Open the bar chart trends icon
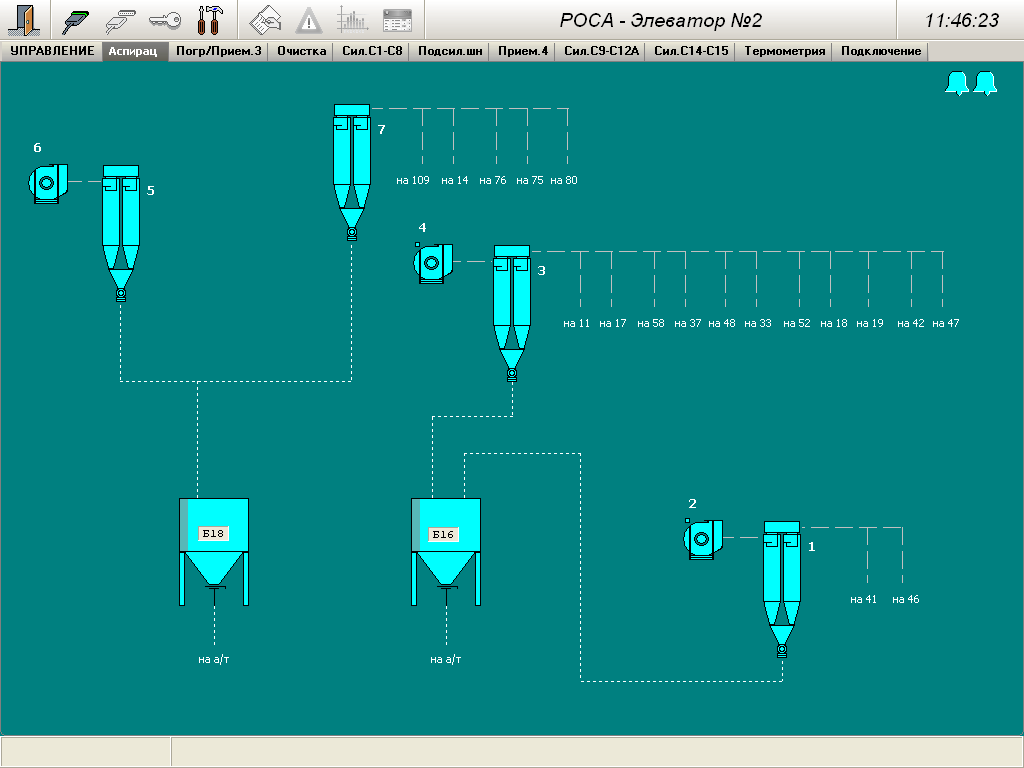Screen dimensions: 1024x768 [x=352, y=20]
